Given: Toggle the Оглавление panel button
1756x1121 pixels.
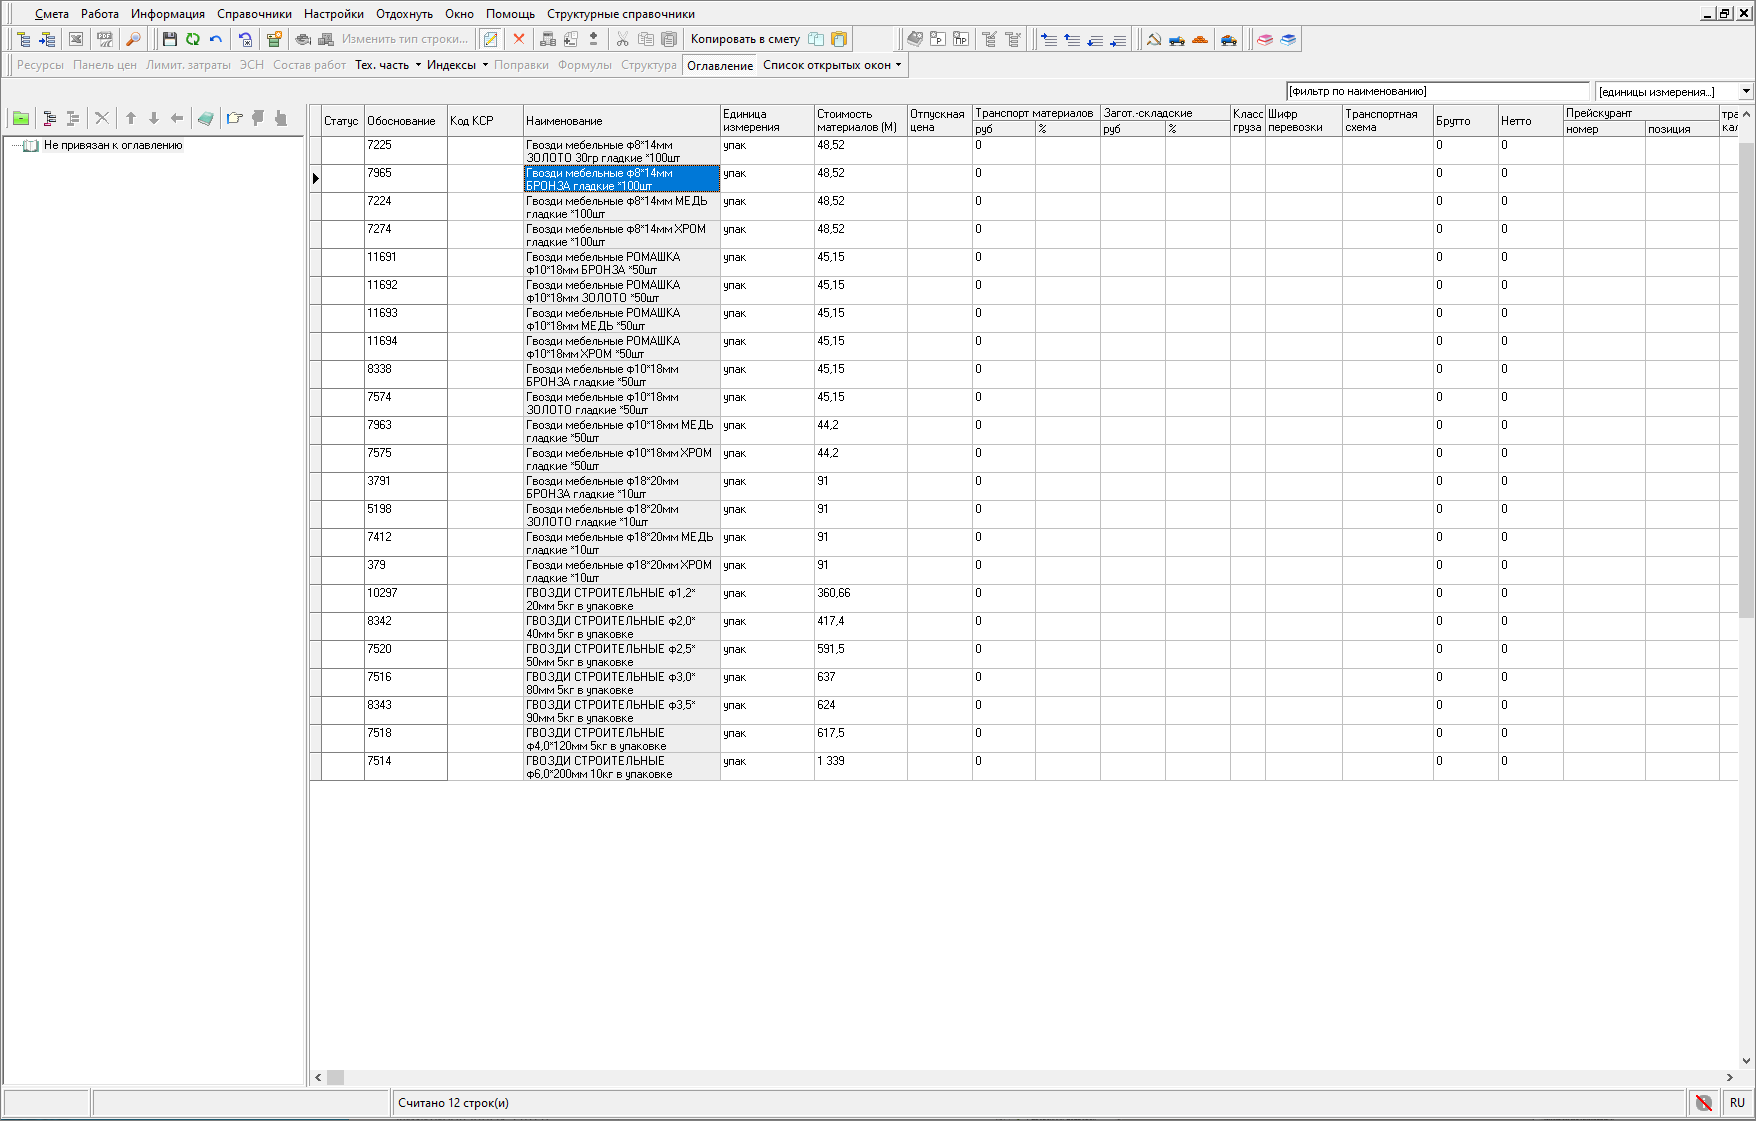Looking at the screenshot, I should click(719, 66).
